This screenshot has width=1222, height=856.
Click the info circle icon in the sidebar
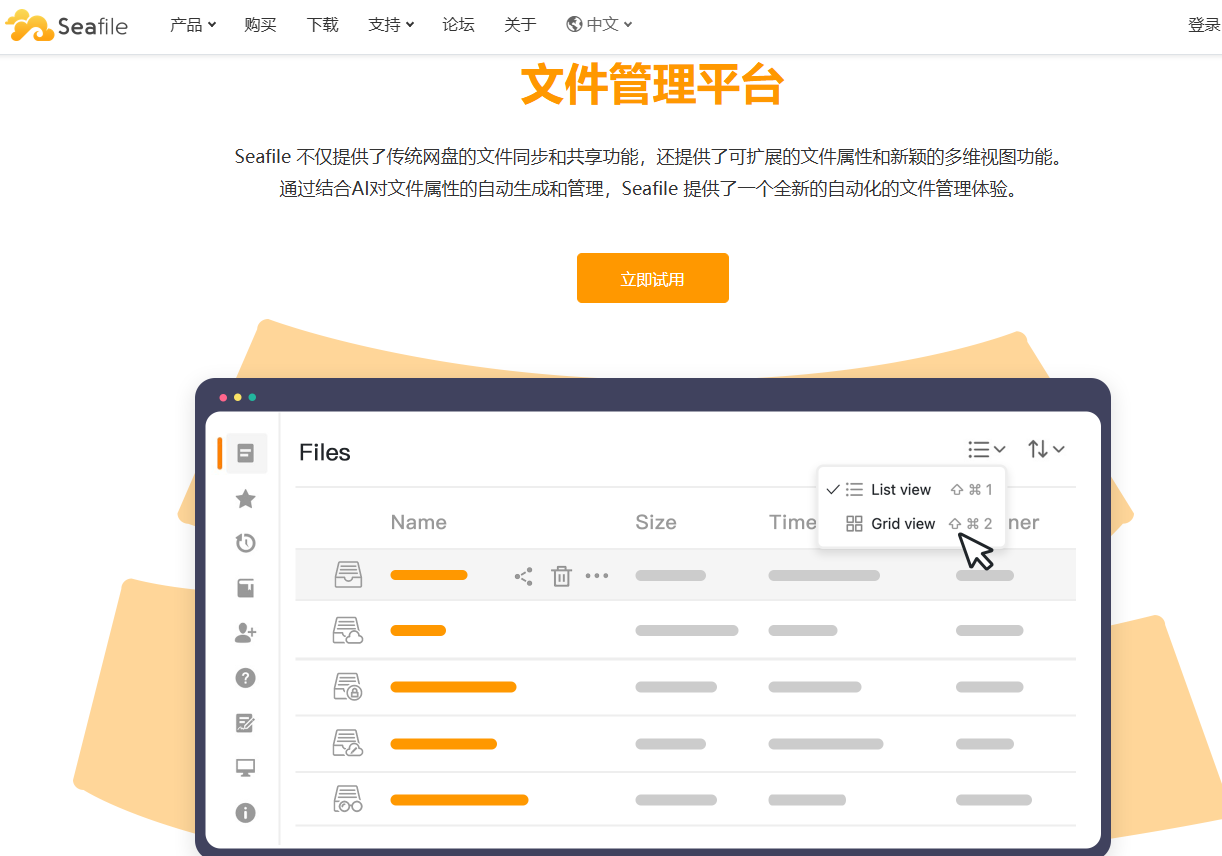pyautogui.click(x=245, y=813)
